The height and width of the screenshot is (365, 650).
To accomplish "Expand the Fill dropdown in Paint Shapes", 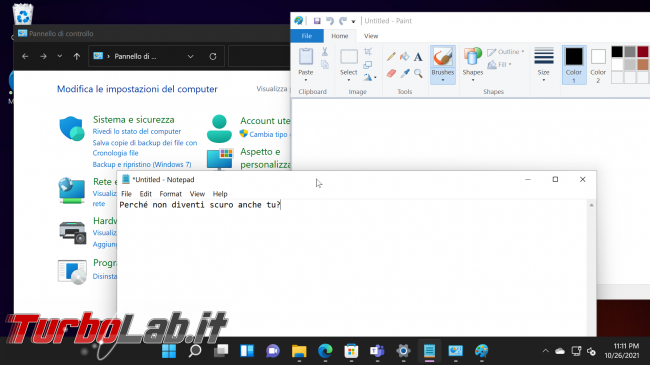I will tap(510, 65).
